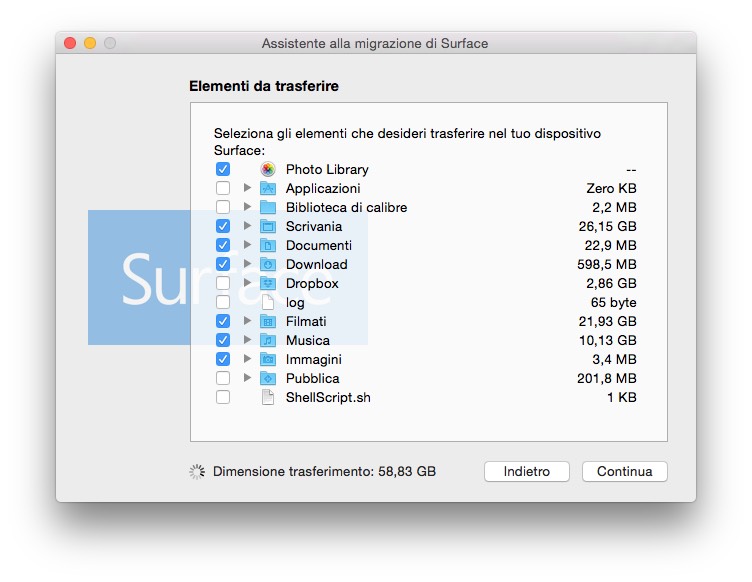Expand the Pubblica folder arrow
Screen dimensions: 752x582
pyautogui.click(x=247, y=378)
